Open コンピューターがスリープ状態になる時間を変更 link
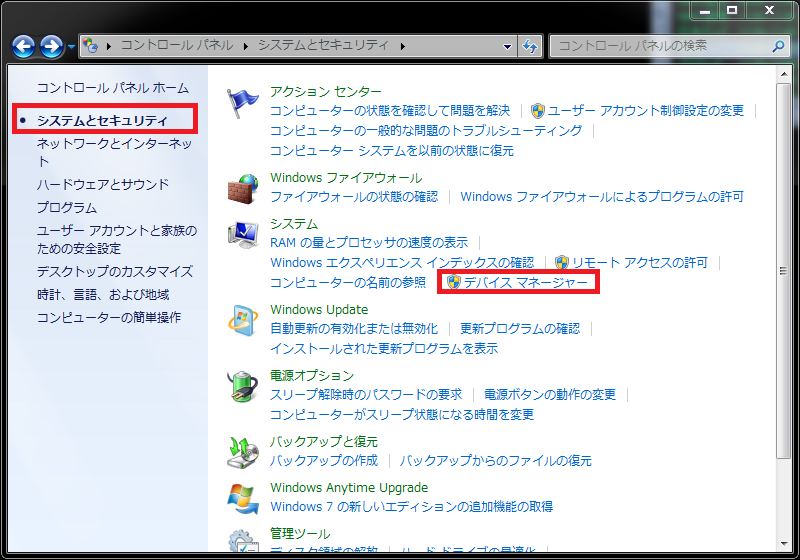The image size is (800, 560). 402,414
